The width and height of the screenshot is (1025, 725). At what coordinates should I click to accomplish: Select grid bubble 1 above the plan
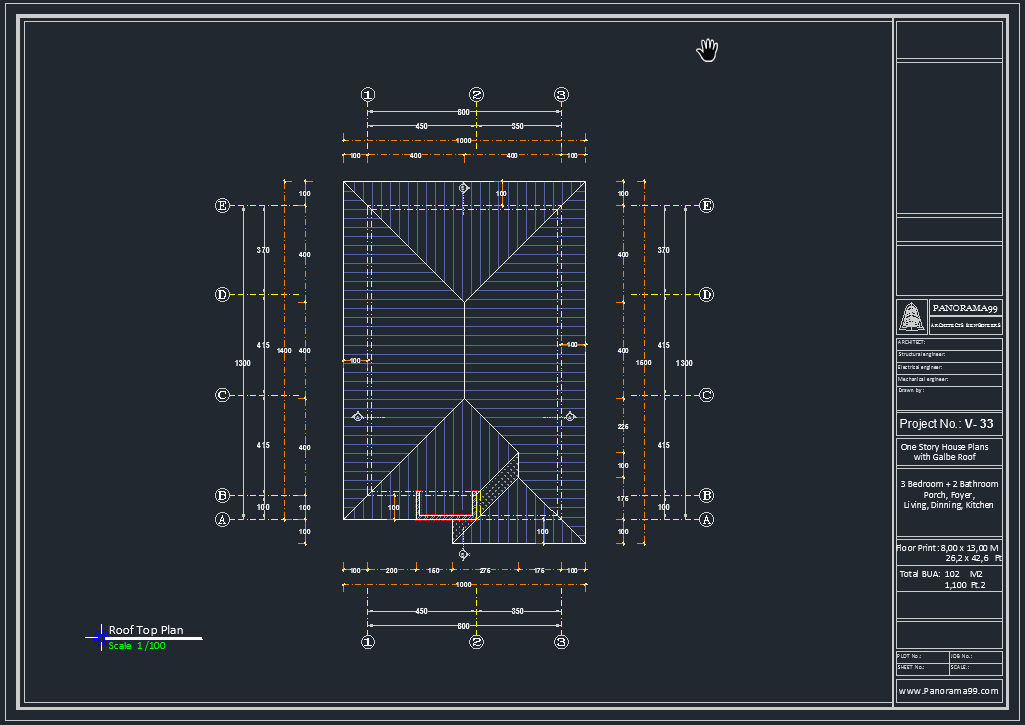[368, 95]
